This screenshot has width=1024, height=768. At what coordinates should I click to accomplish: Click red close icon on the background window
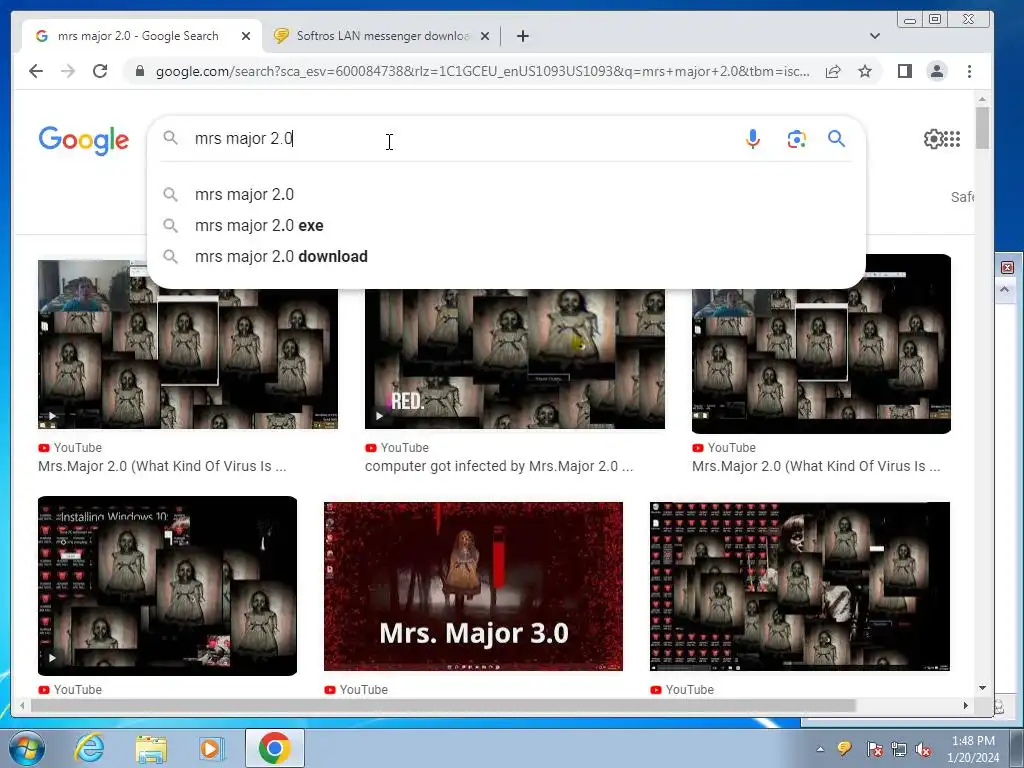[x=1008, y=268]
